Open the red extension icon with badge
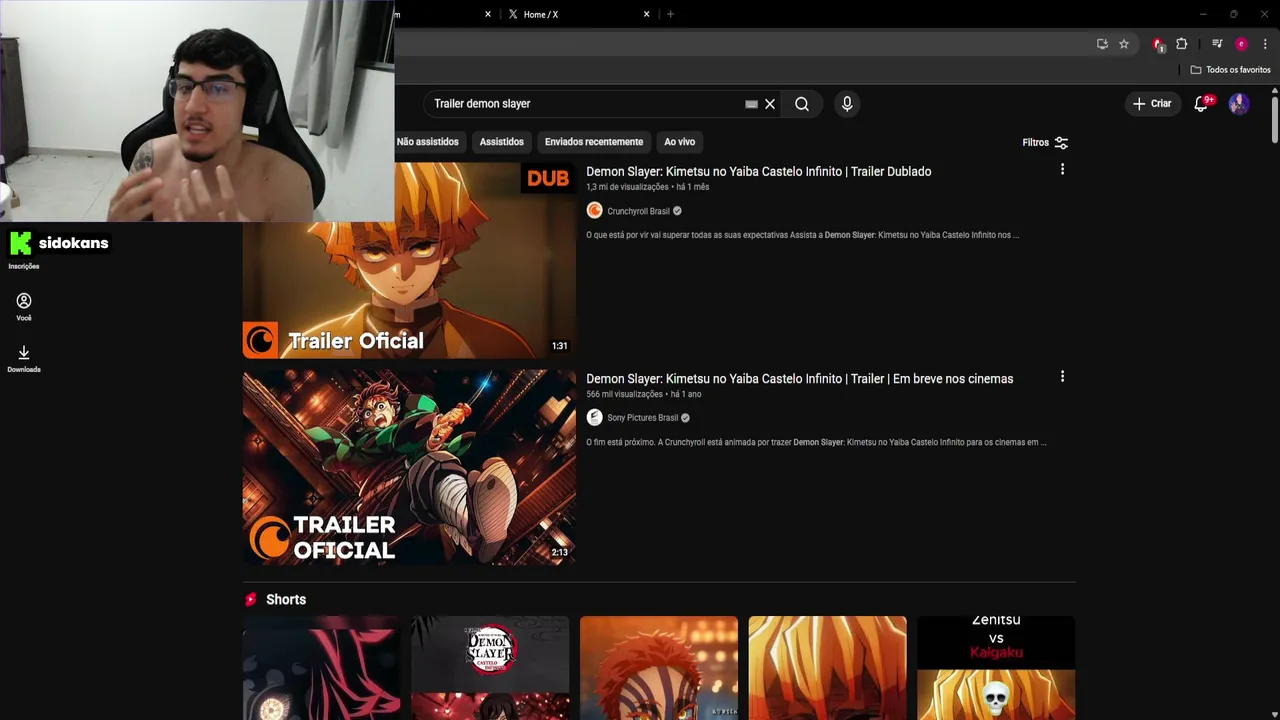1280x720 pixels. pos(1158,44)
